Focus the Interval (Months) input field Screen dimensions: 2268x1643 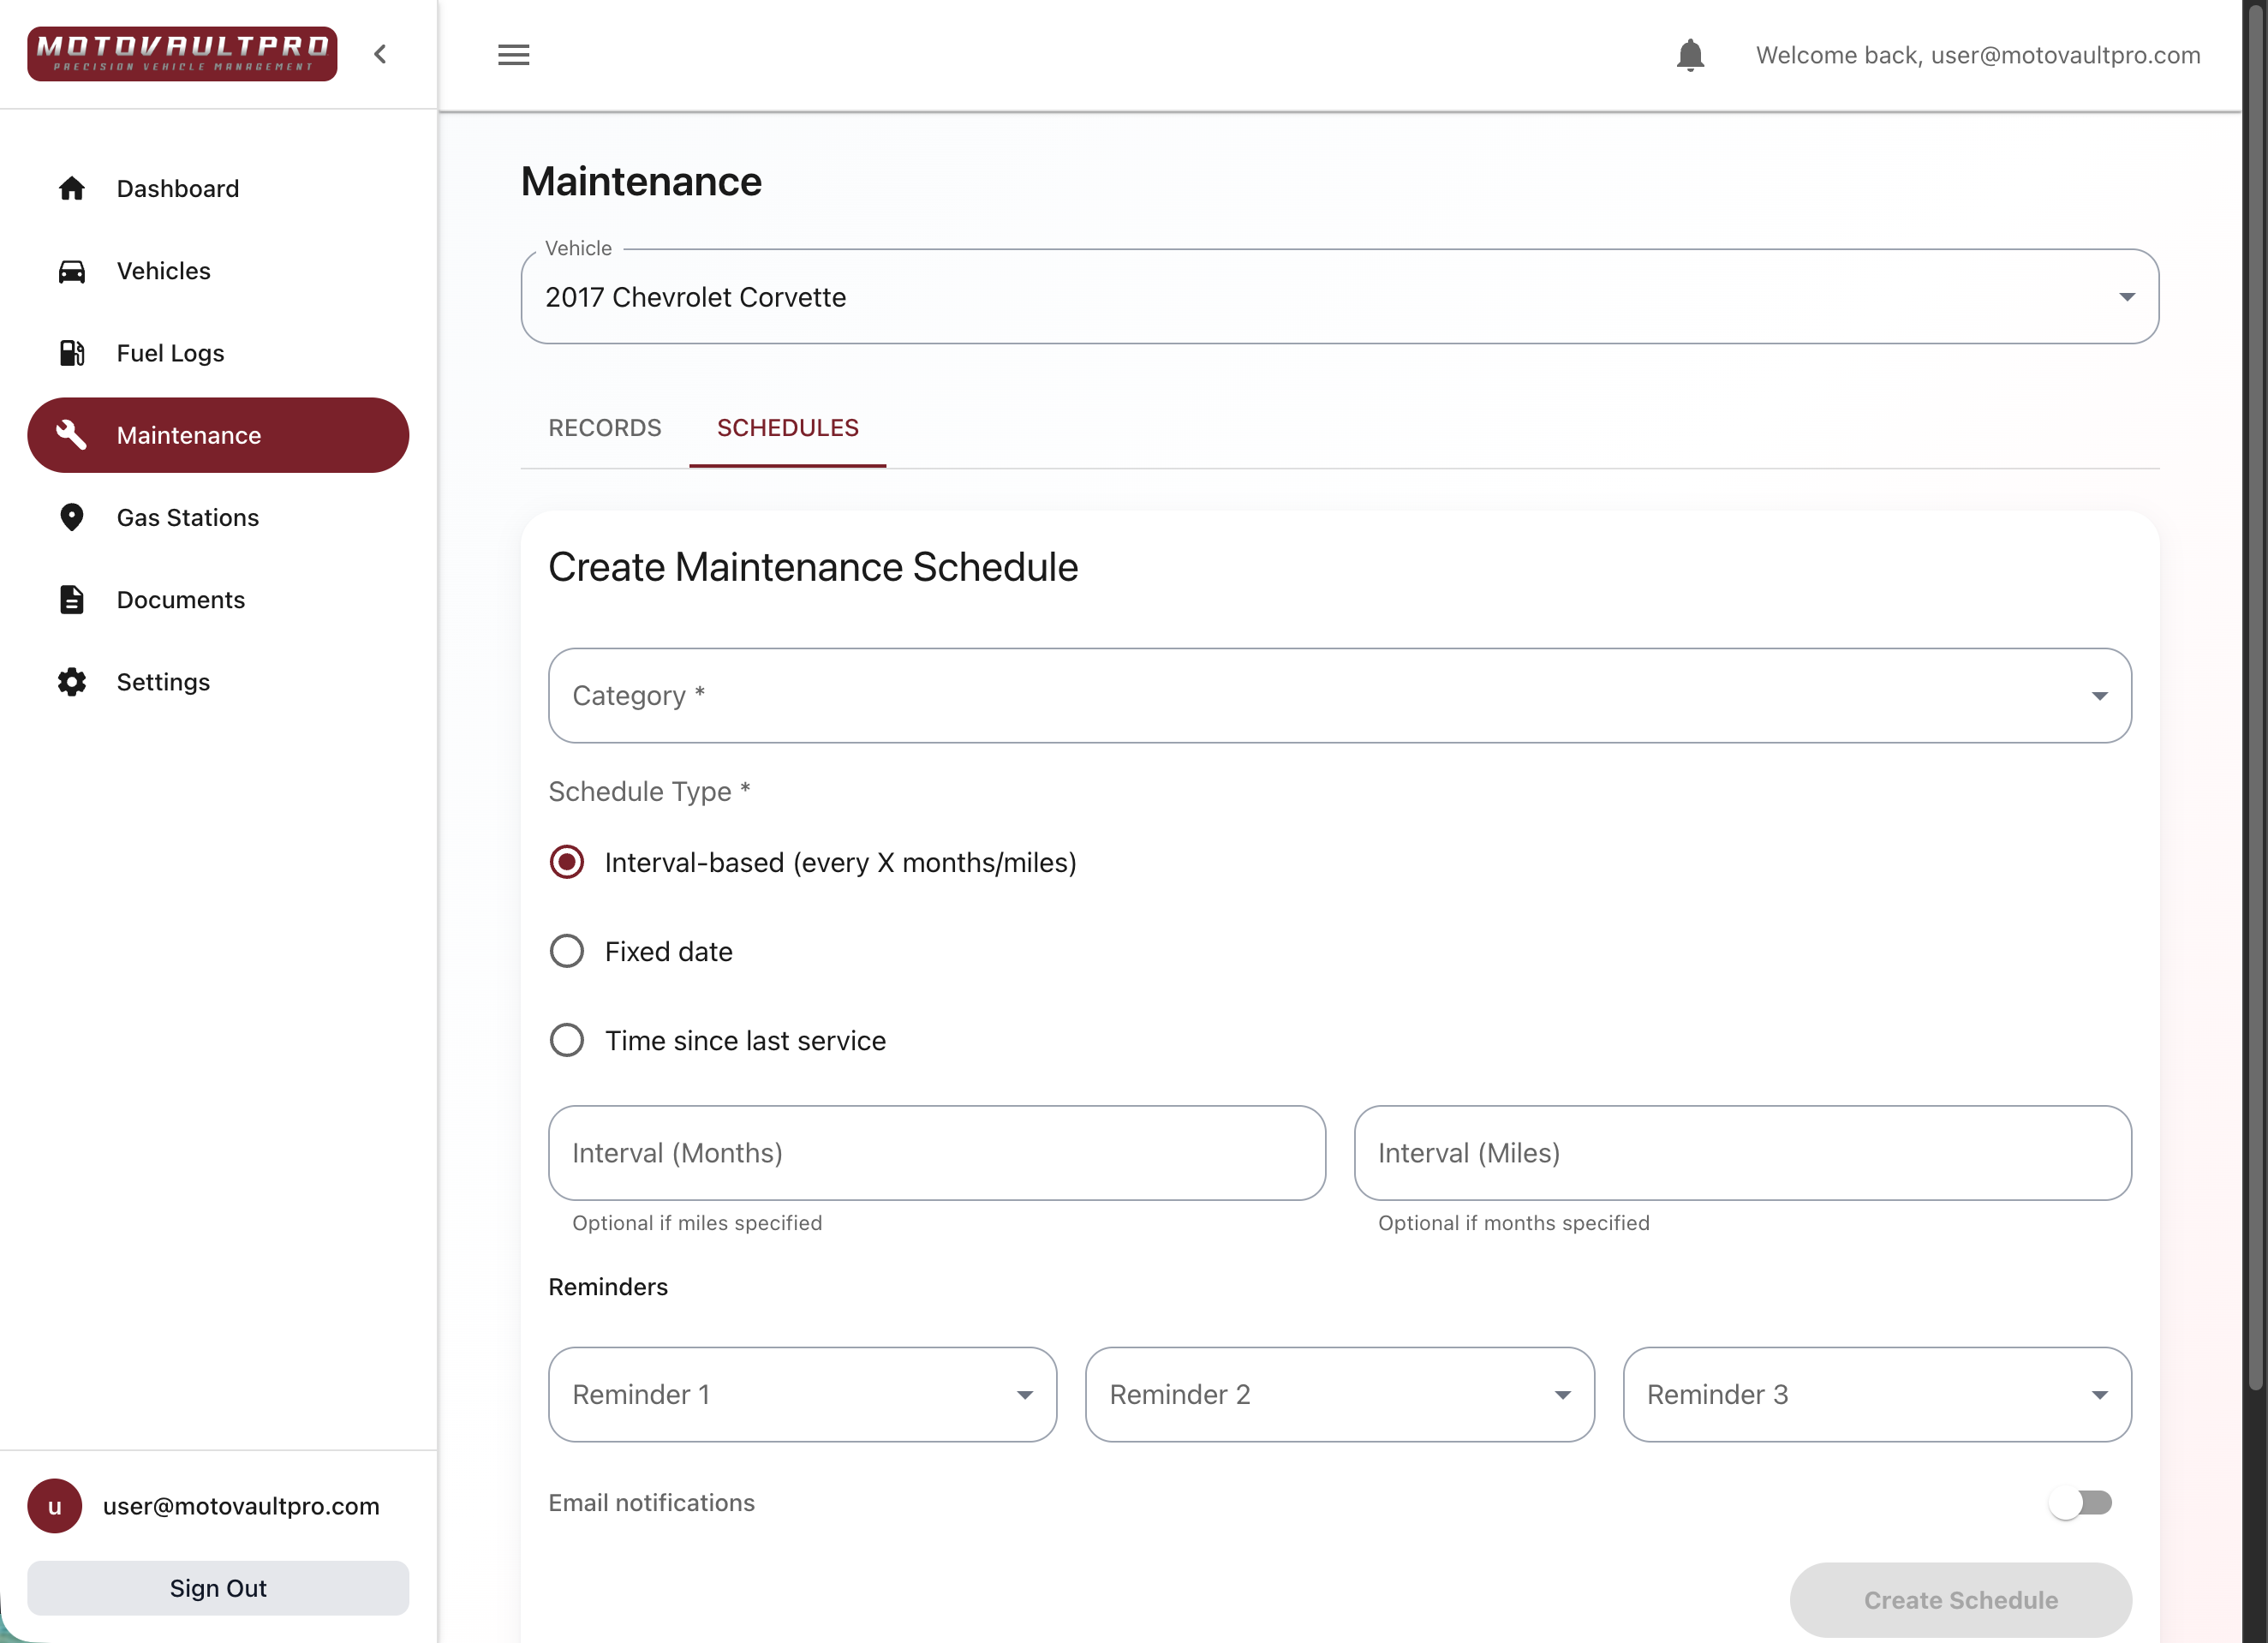[936, 1153]
